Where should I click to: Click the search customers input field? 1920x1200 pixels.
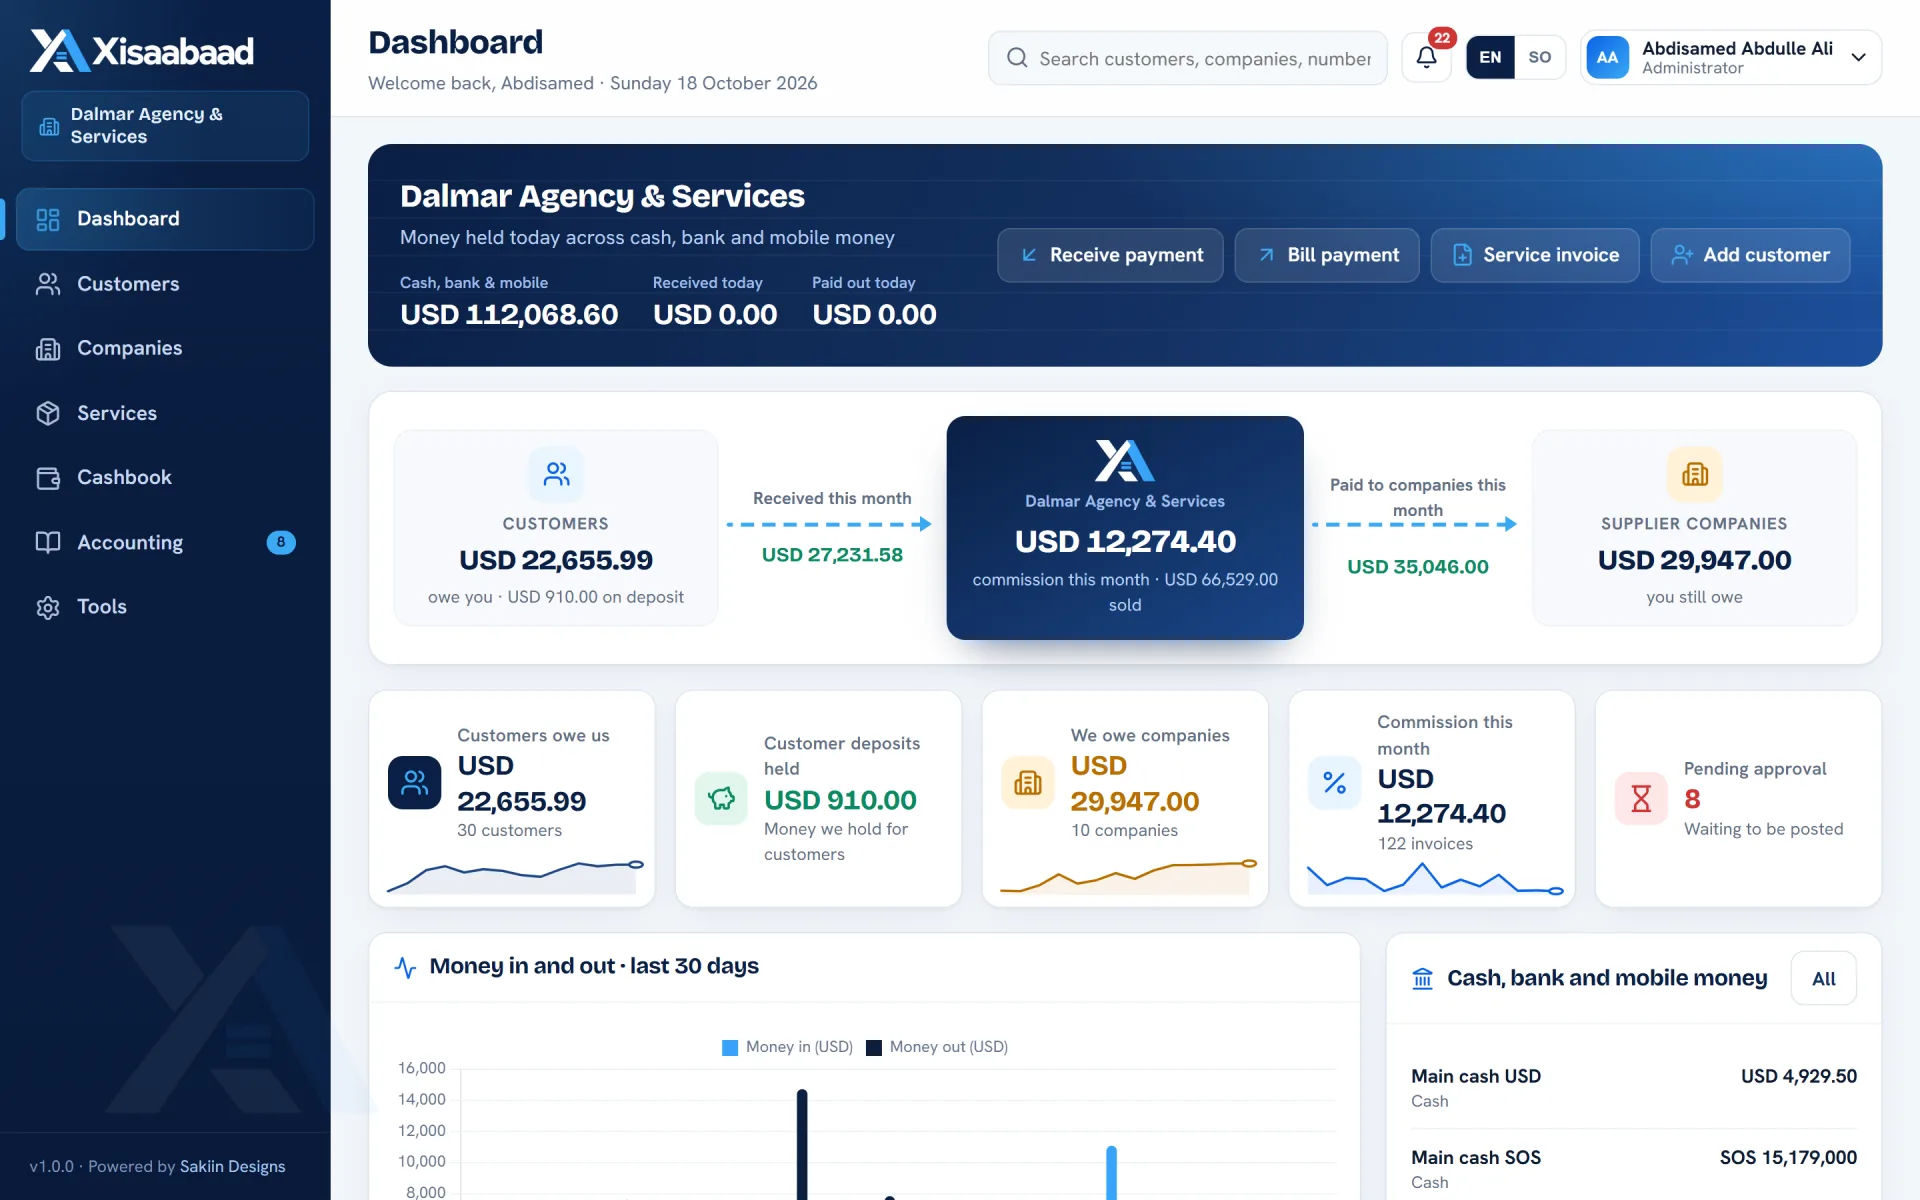(1188, 58)
